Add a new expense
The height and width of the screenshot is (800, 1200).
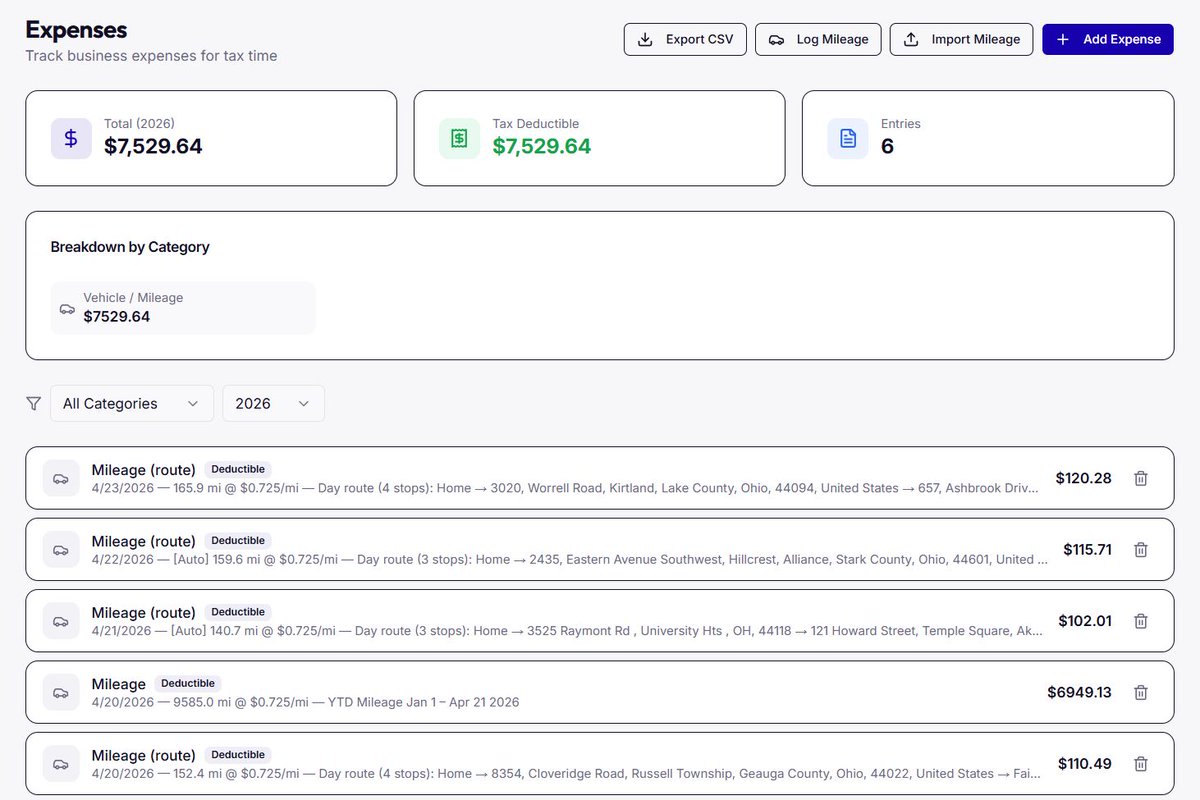(1108, 39)
